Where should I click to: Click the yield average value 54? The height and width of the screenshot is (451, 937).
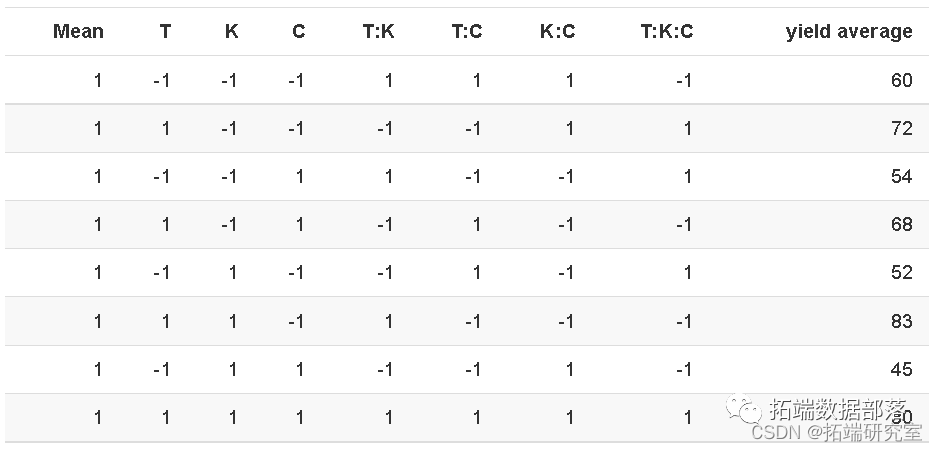[x=901, y=177]
